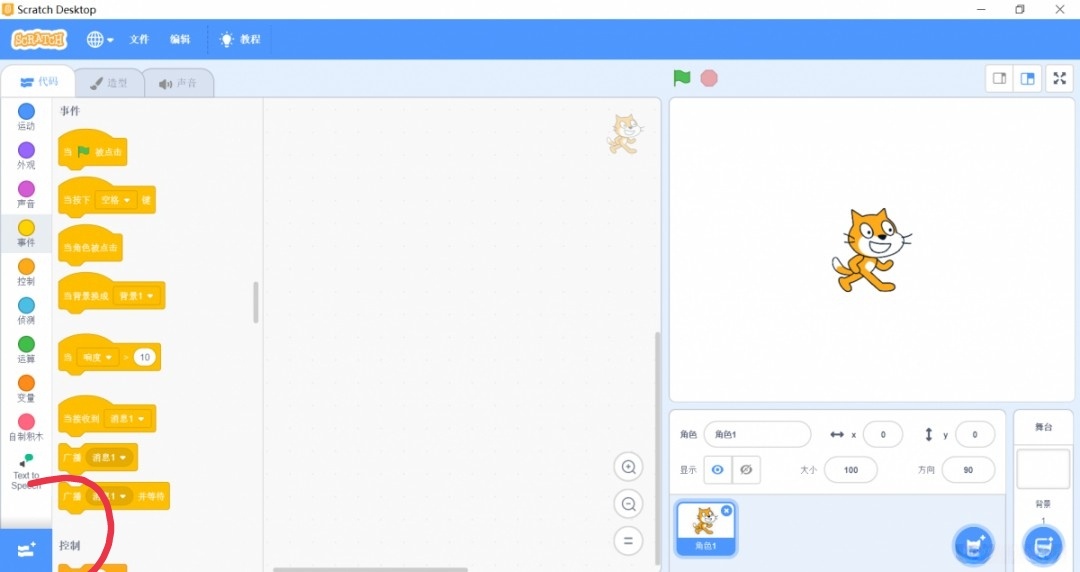Click the 大小 size field 100
The height and width of the screenshot is (572, 1080).
[x=851, y=469]
